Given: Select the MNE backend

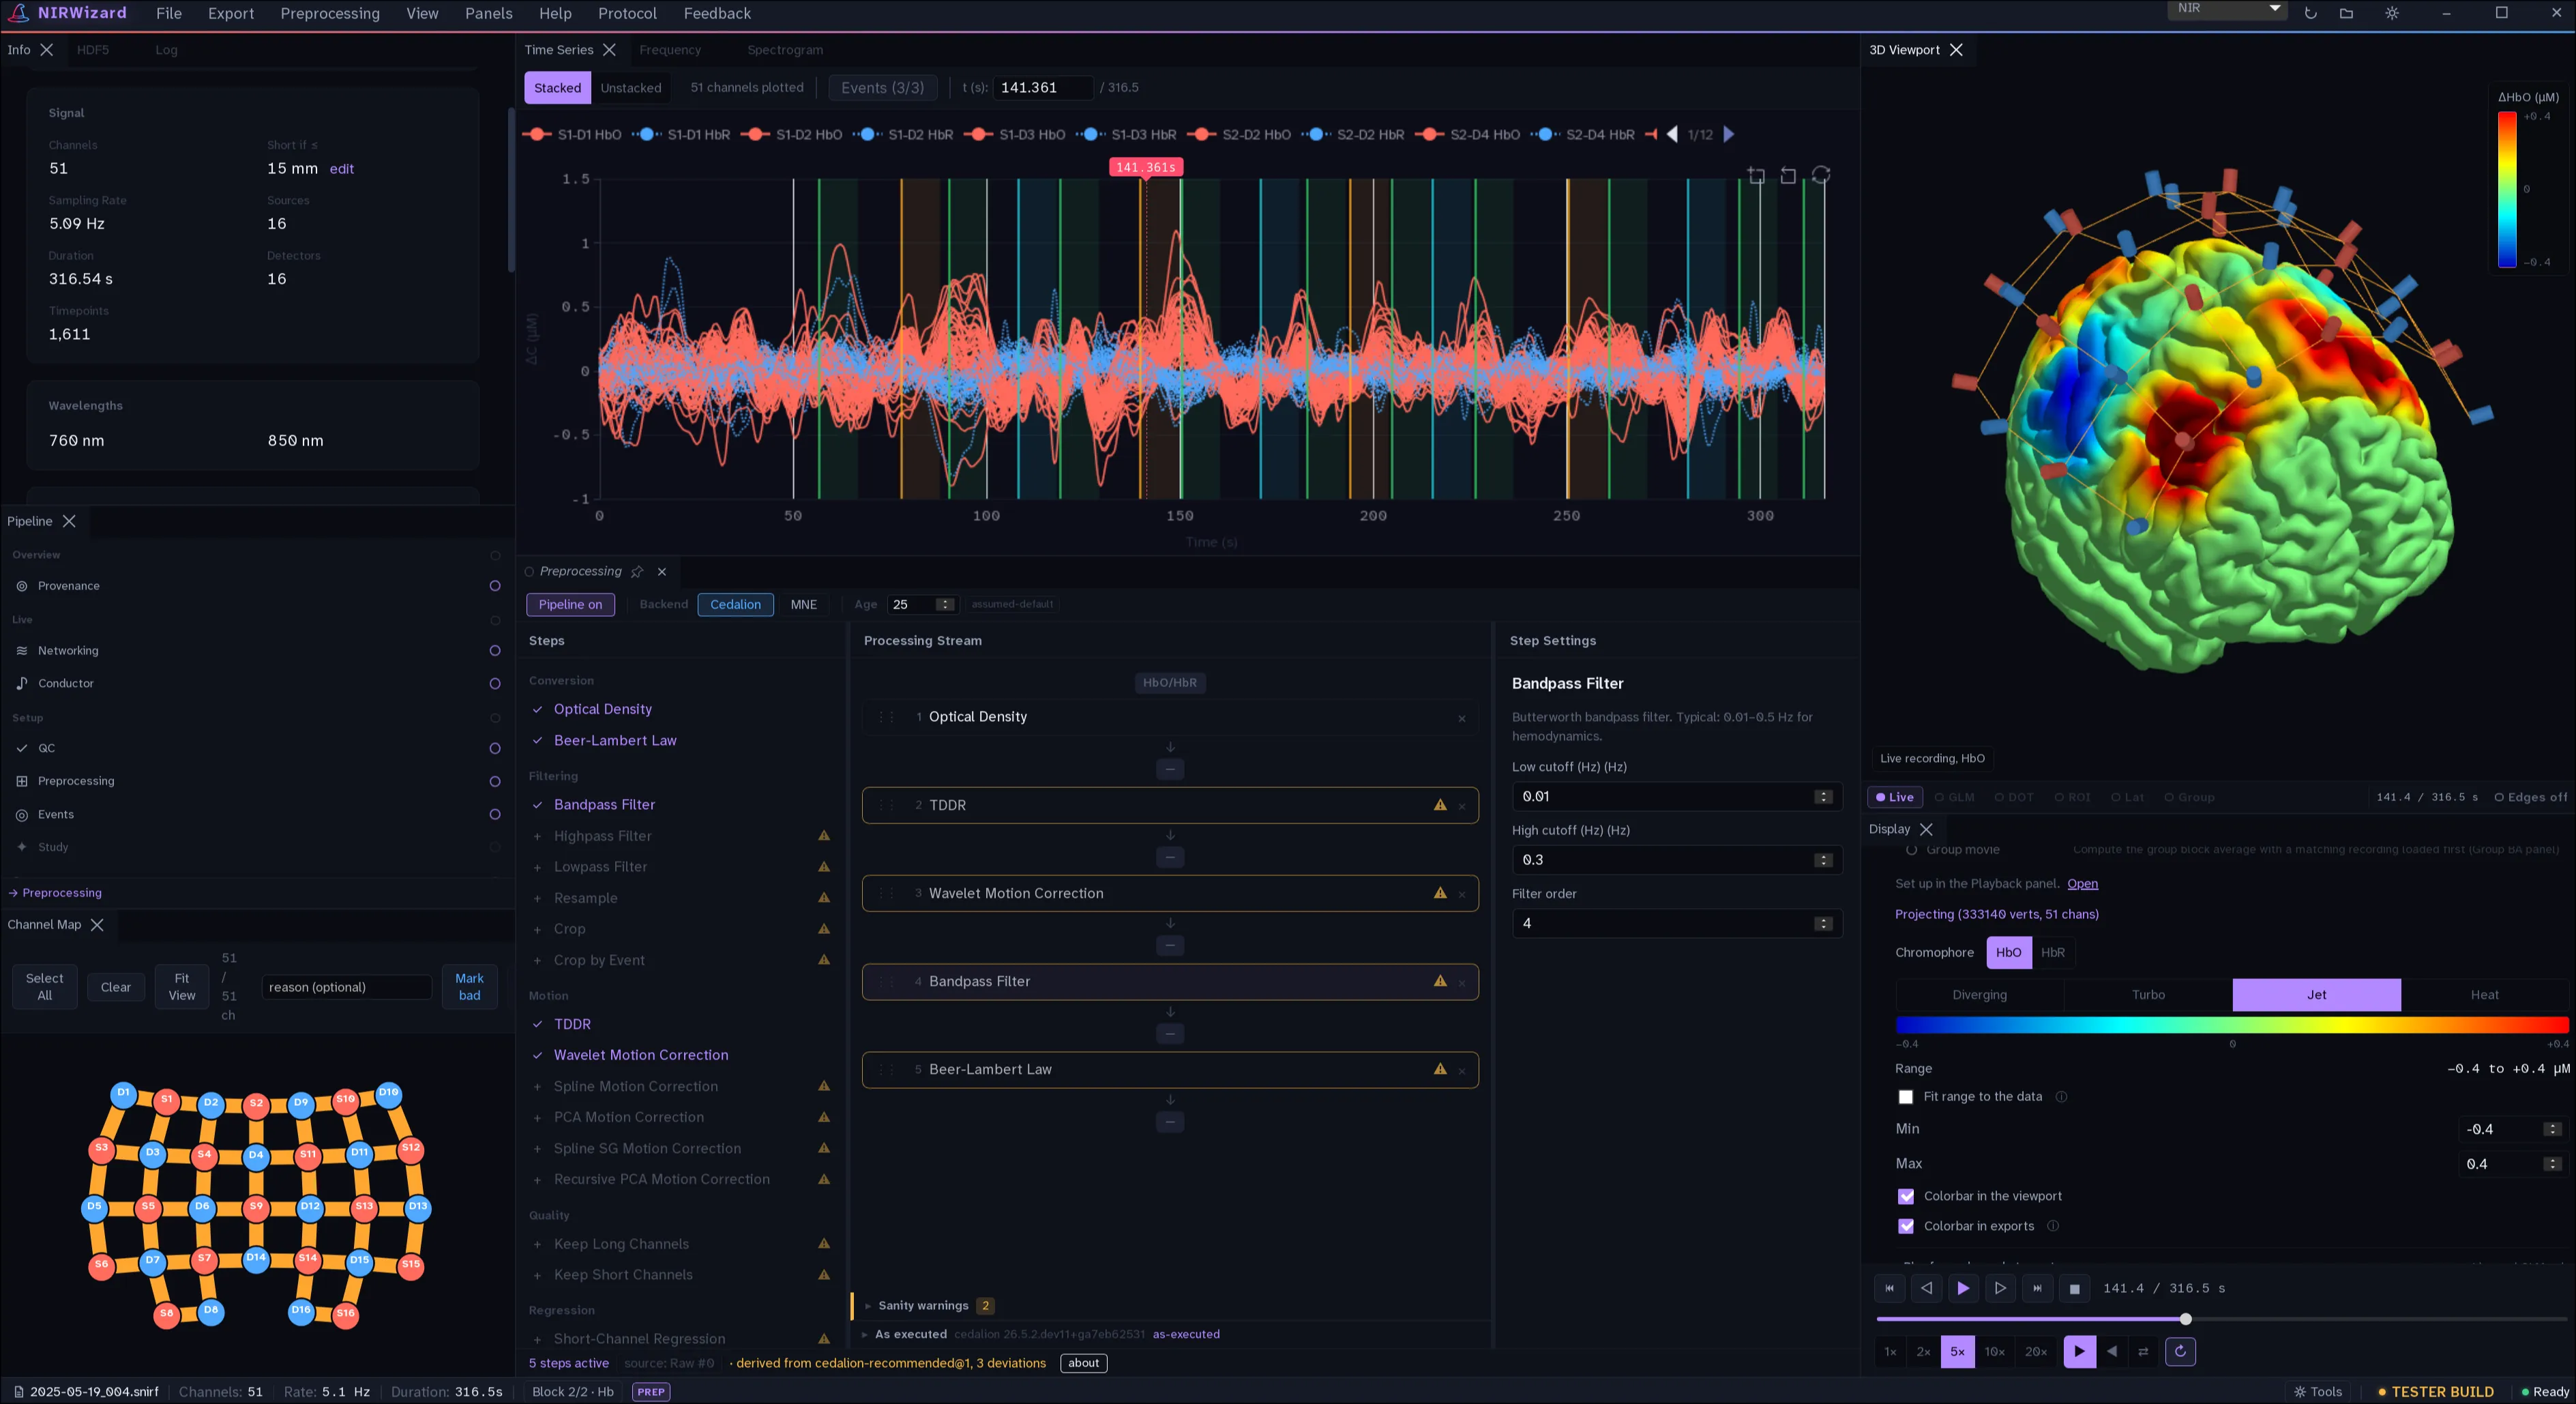Looking at the screenshot, I should pos(804,604).
